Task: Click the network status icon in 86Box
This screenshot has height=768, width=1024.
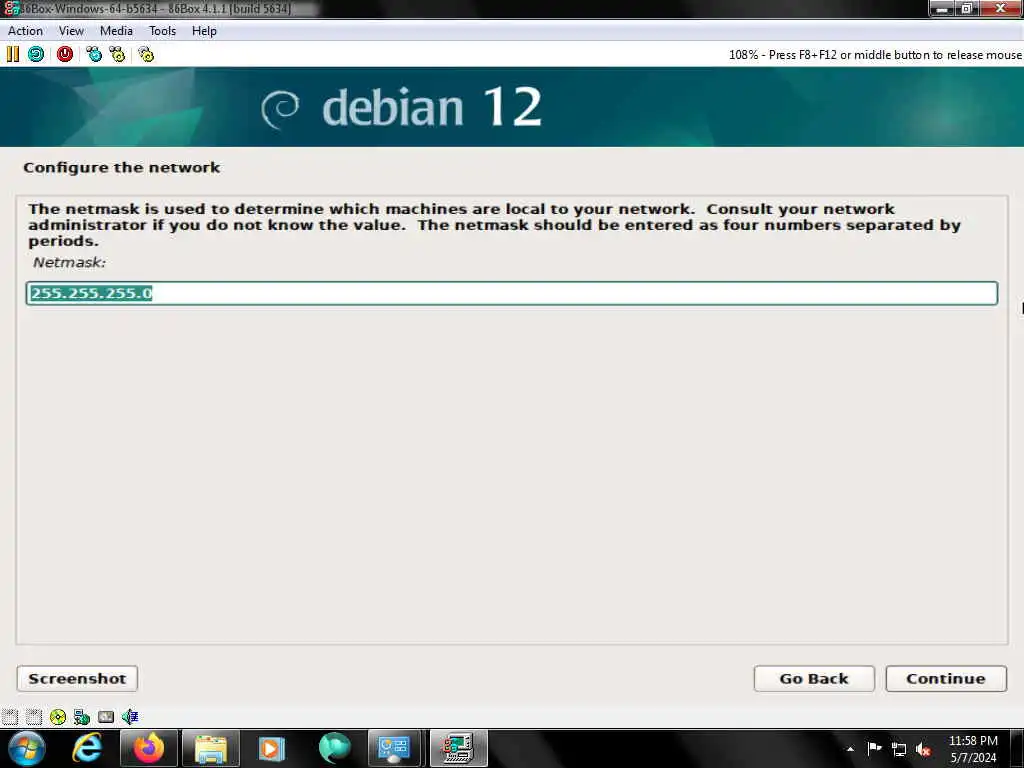Action: point(82,717)
